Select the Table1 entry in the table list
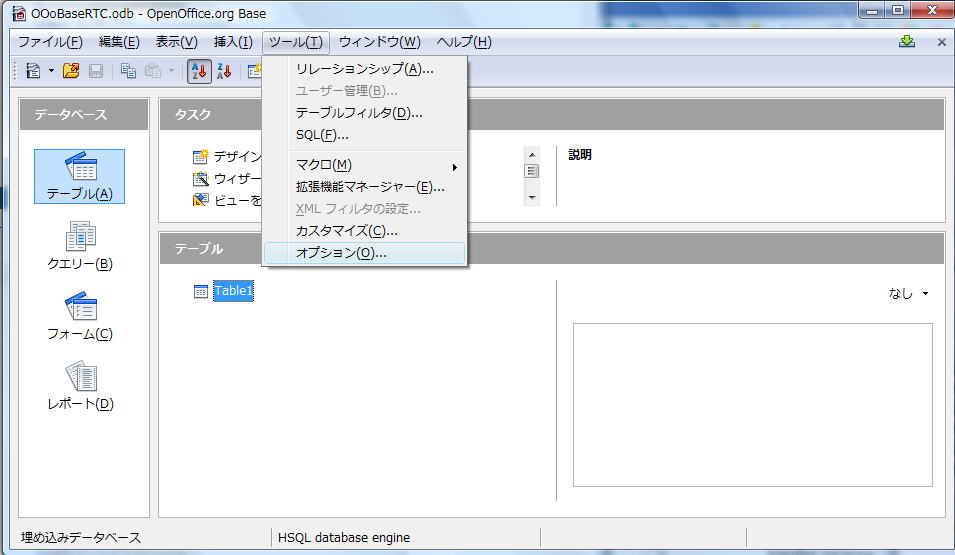955x555 pixels. pos(233,291)
